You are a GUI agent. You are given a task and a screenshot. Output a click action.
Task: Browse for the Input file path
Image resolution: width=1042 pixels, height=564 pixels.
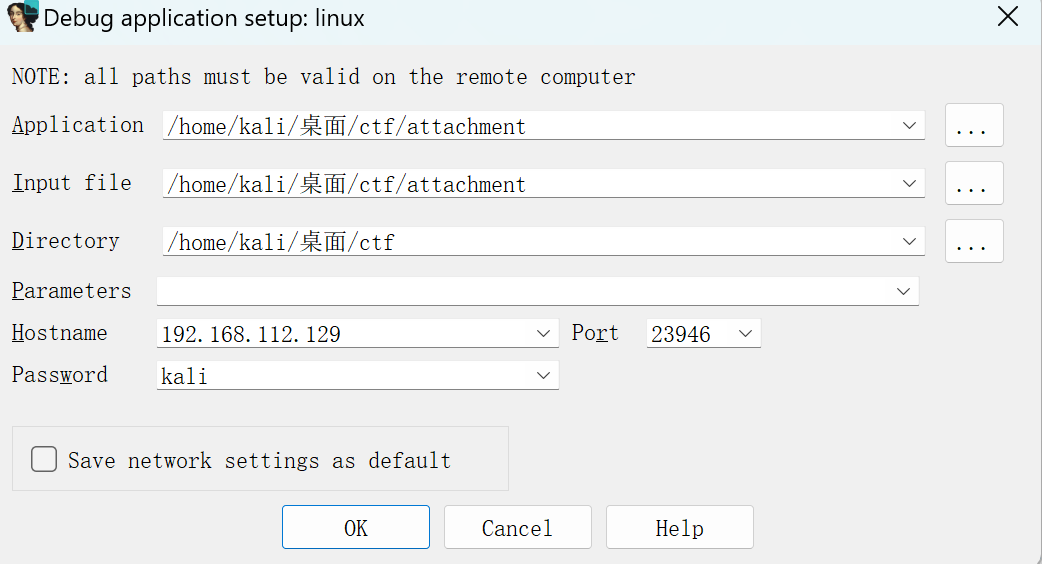[x=973, y=184]
